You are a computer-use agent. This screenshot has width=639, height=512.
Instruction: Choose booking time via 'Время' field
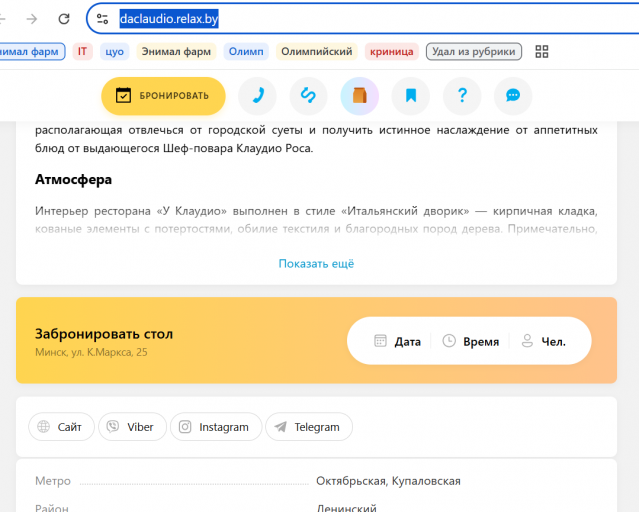(471, 341)
